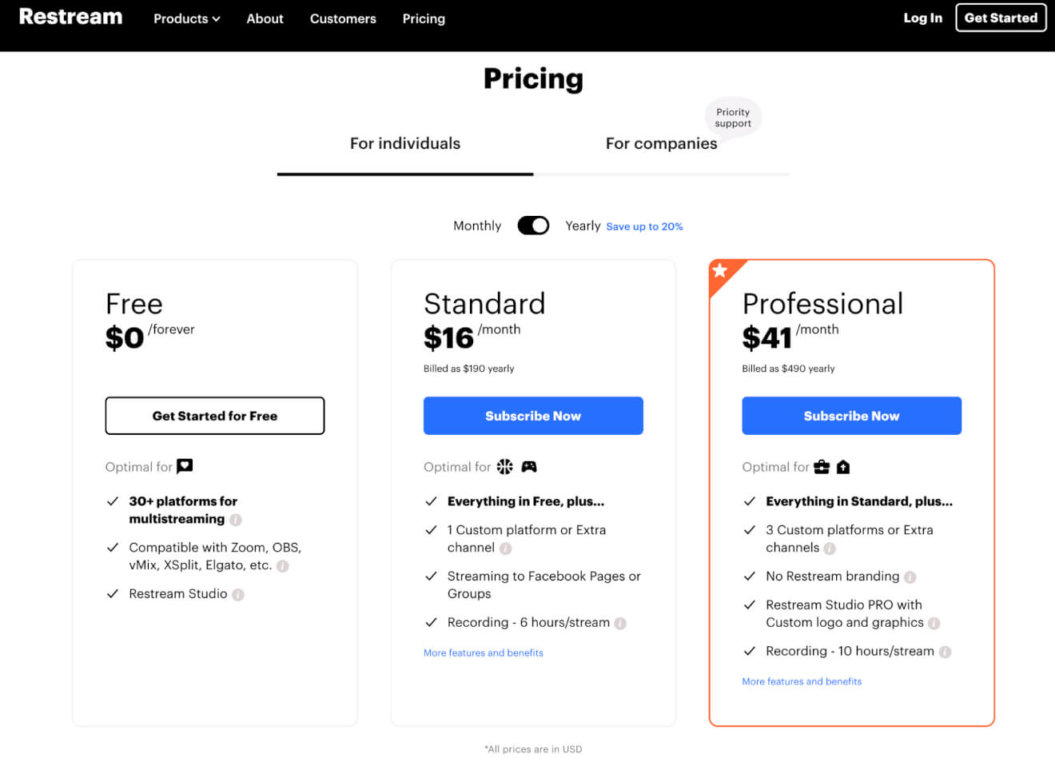This screenshot has width=1055, height=758.
Task: Open the Products dropdown menu
Action: click(x=186, y=19)
